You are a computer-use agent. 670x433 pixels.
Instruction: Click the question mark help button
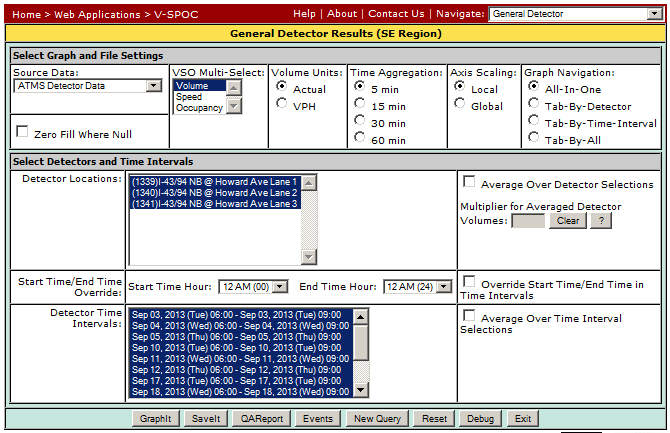600,221
